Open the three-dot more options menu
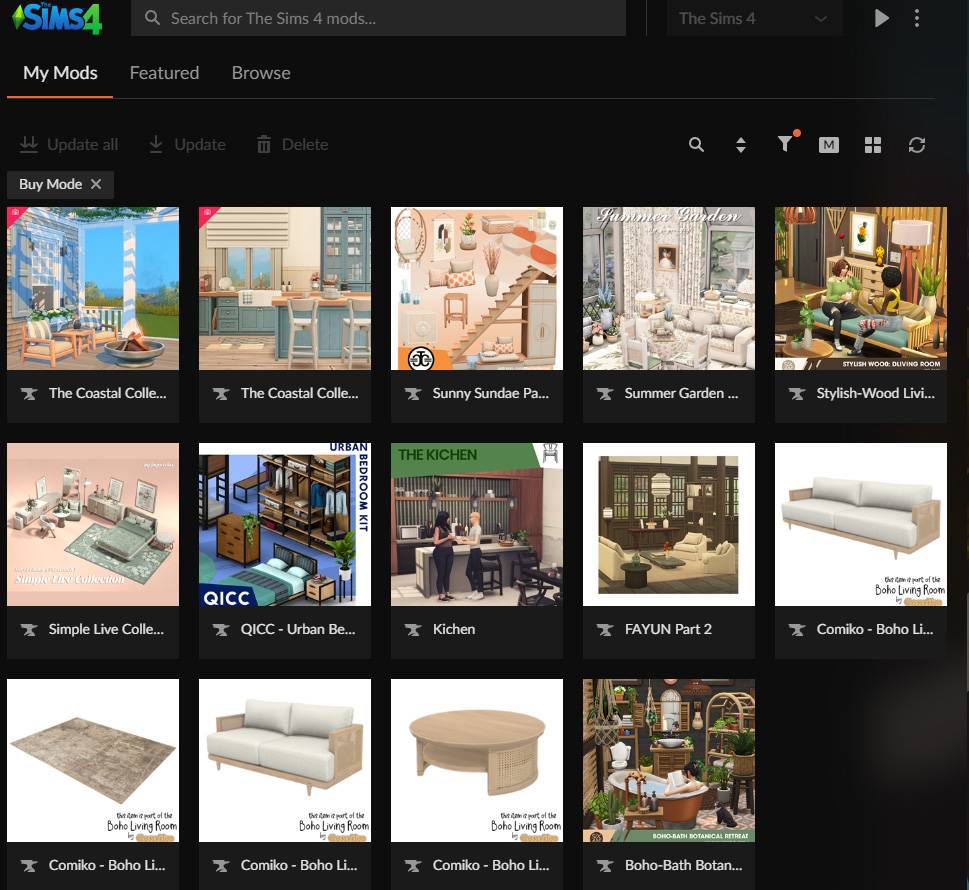Image resolution: width=969 pixels, height=890 pixels. (x=916, y=18)
